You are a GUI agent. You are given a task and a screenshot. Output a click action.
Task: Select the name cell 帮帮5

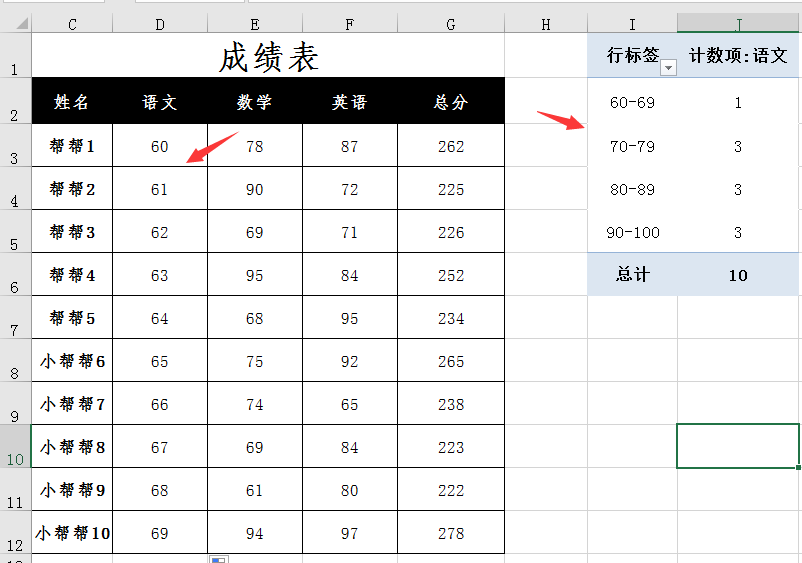click(x=72, y=318)
